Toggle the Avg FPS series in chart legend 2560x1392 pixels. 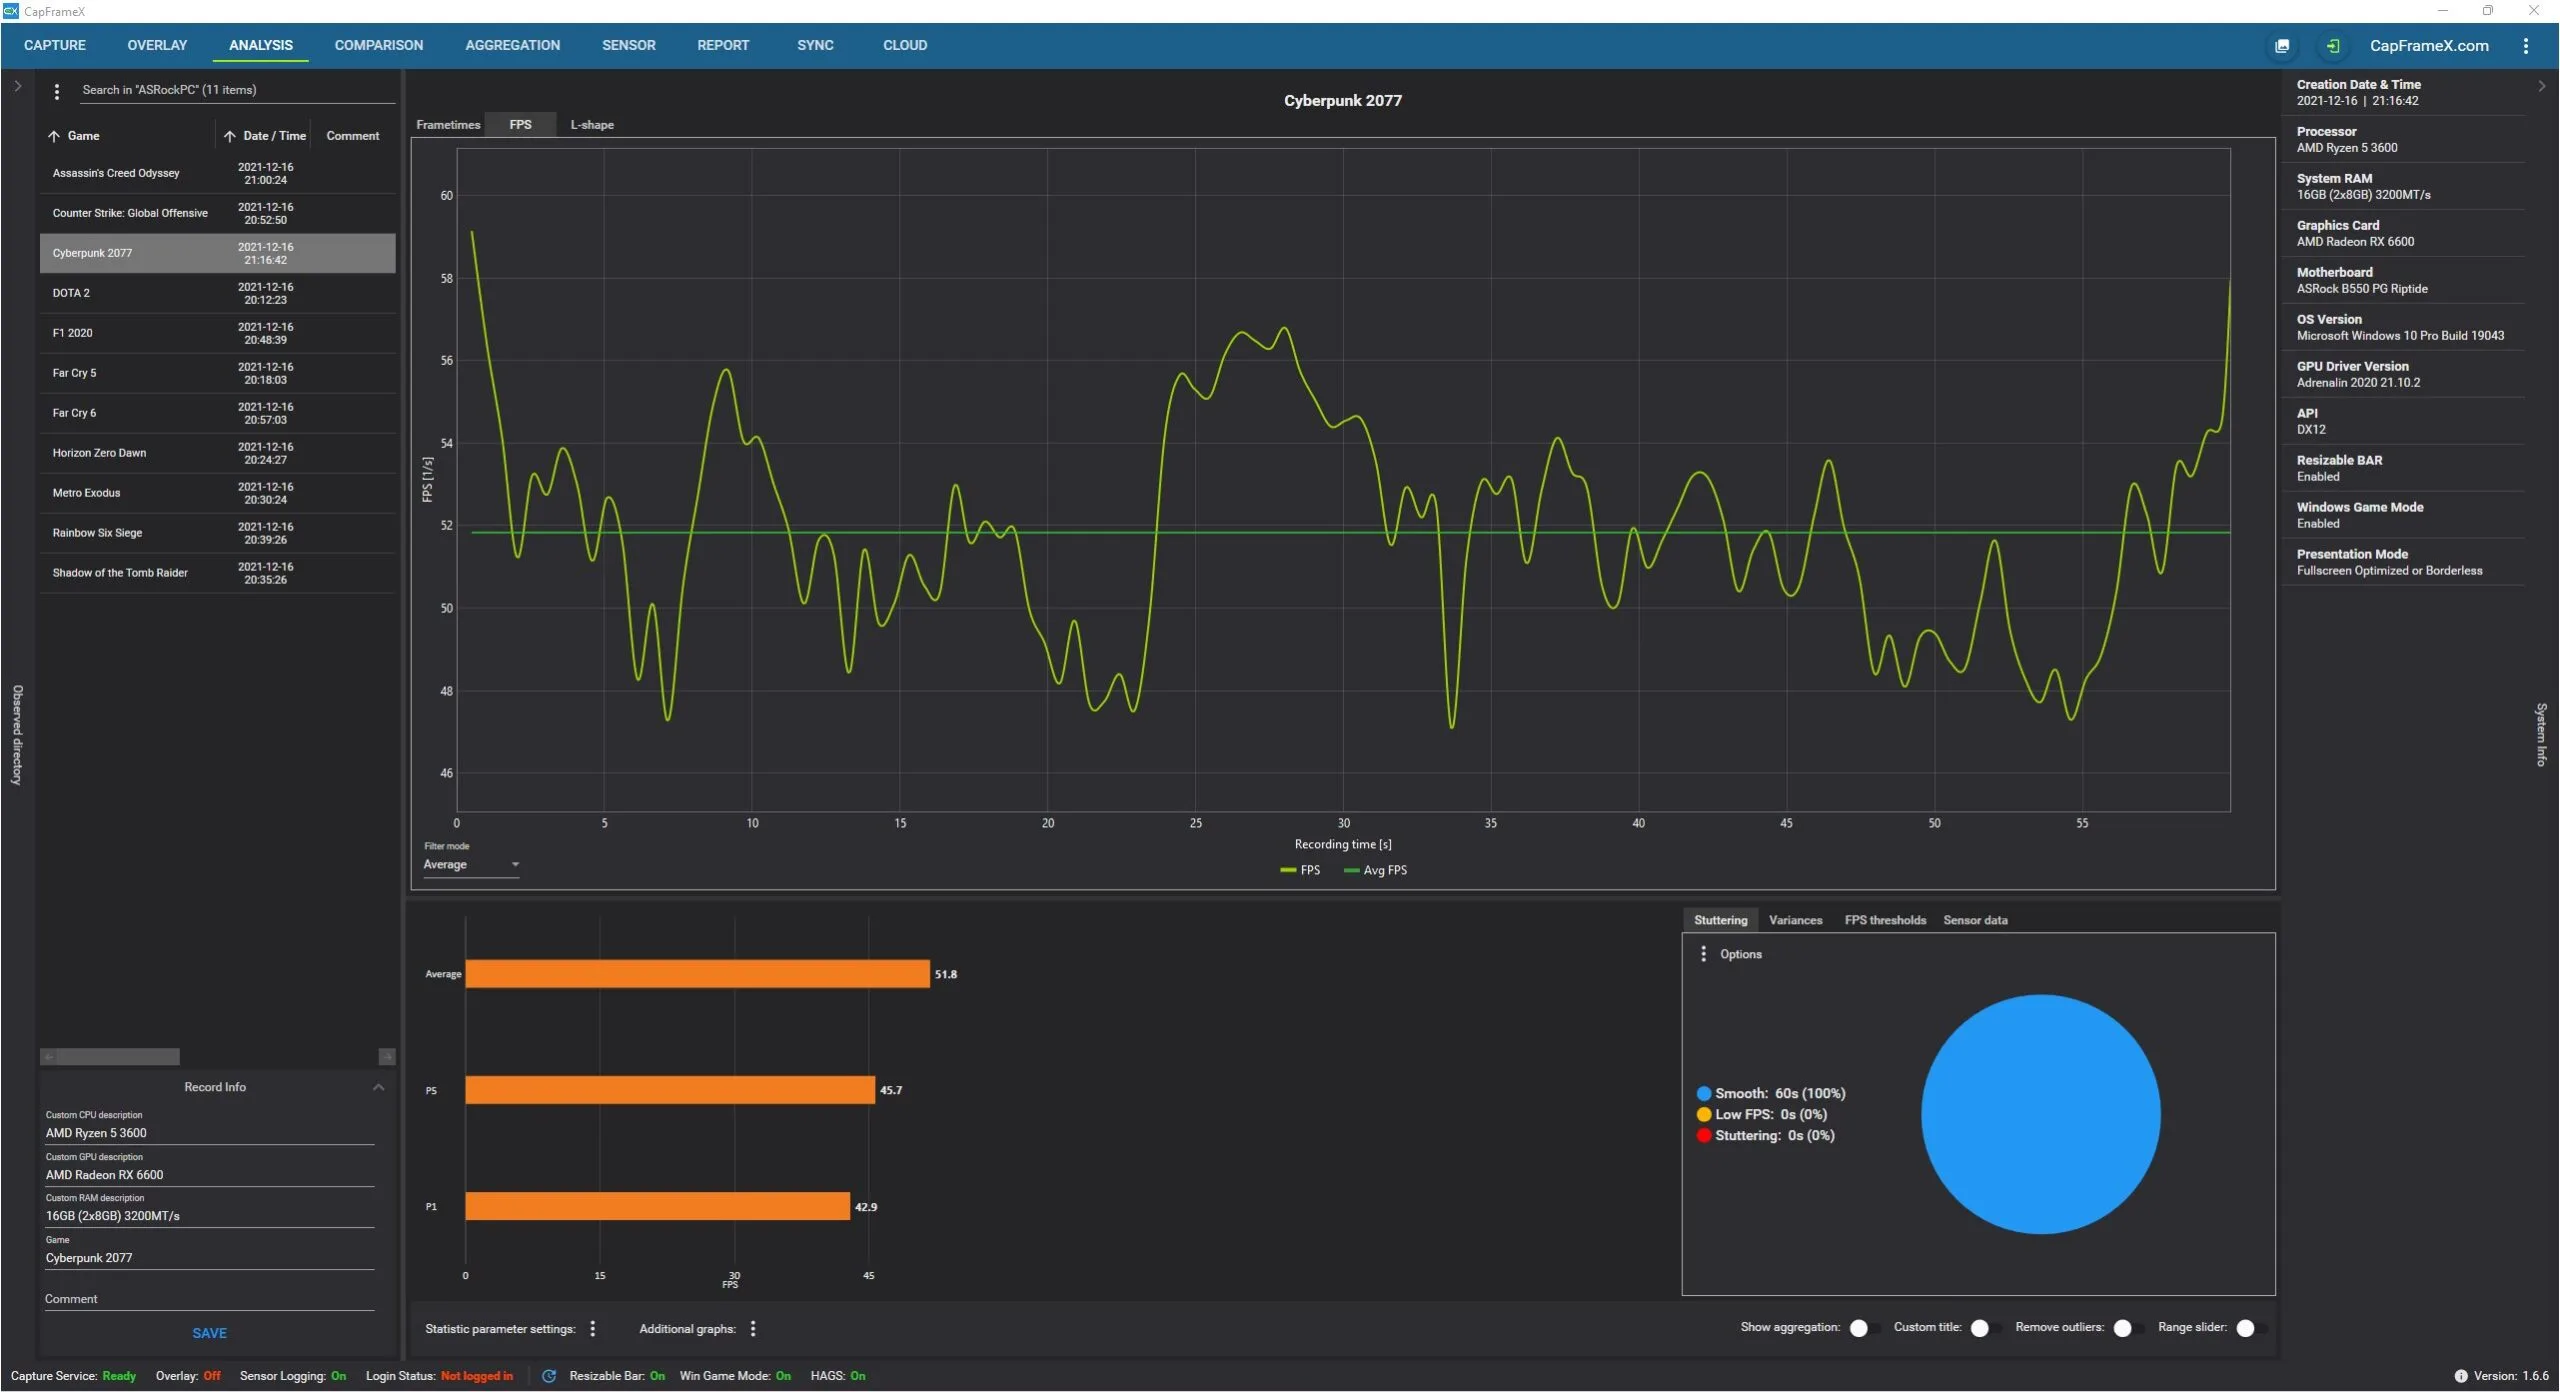point(1375,871)
